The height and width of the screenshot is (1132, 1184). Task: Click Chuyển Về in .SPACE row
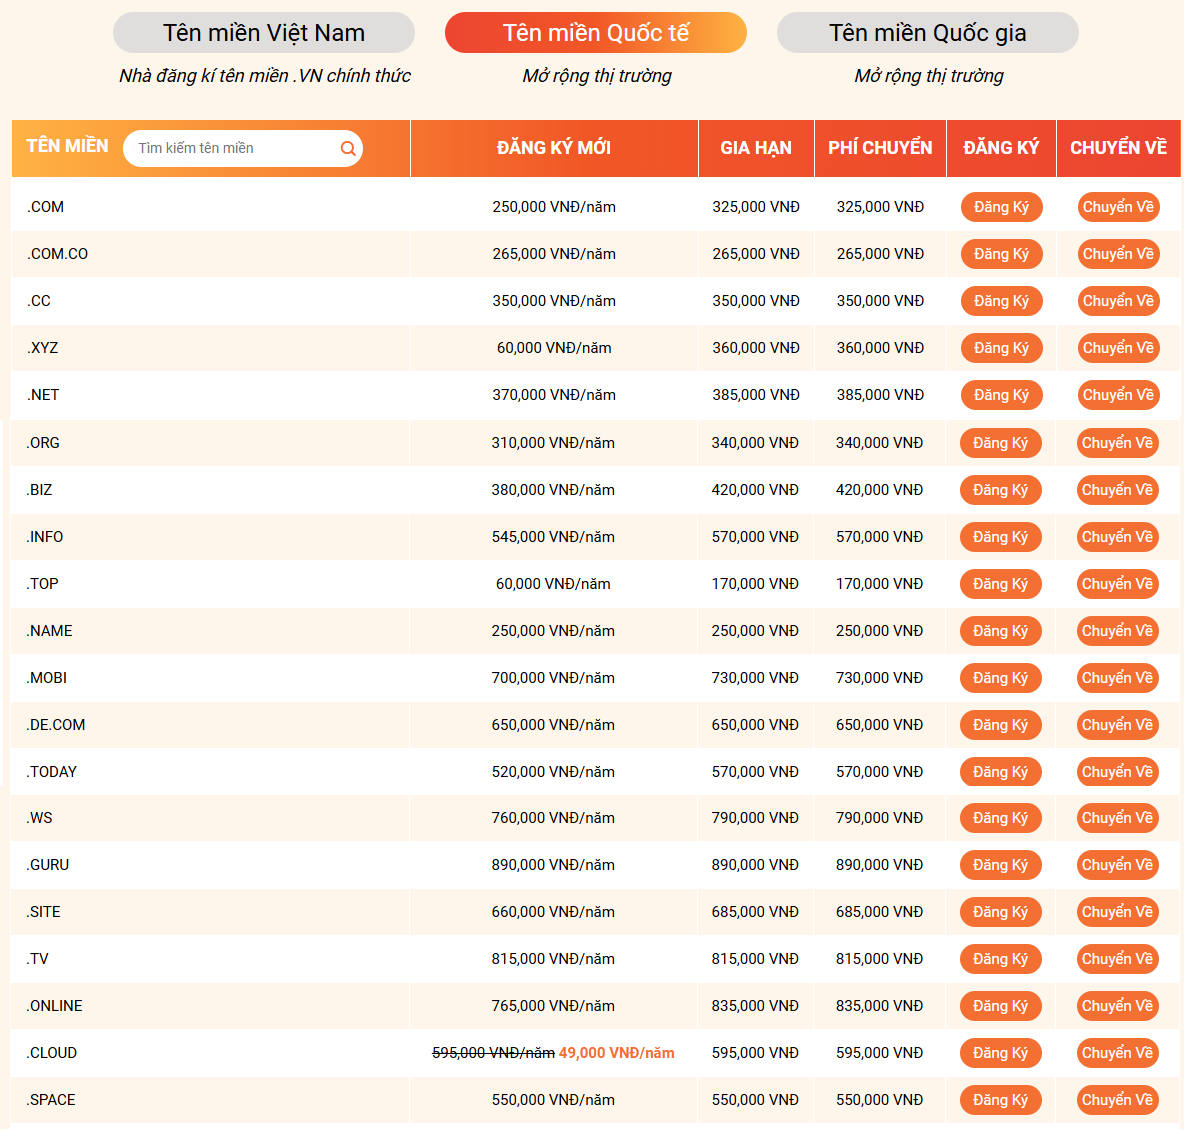click(1118, 1100)
